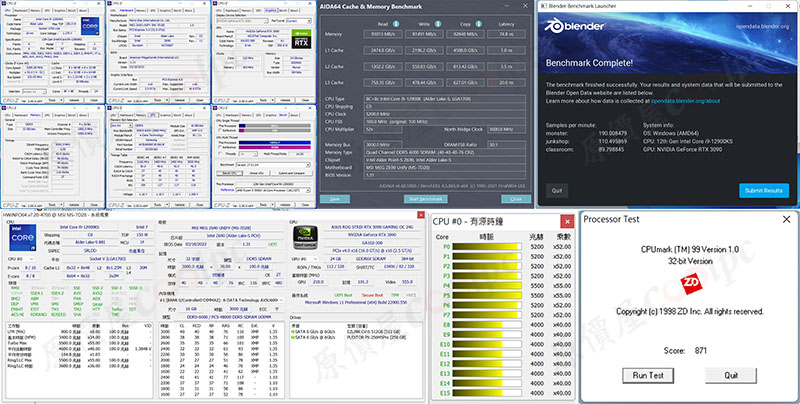
Task: Open the GPU #0 selector dropdown in HWiNFO64
Action: click(304, 259)
